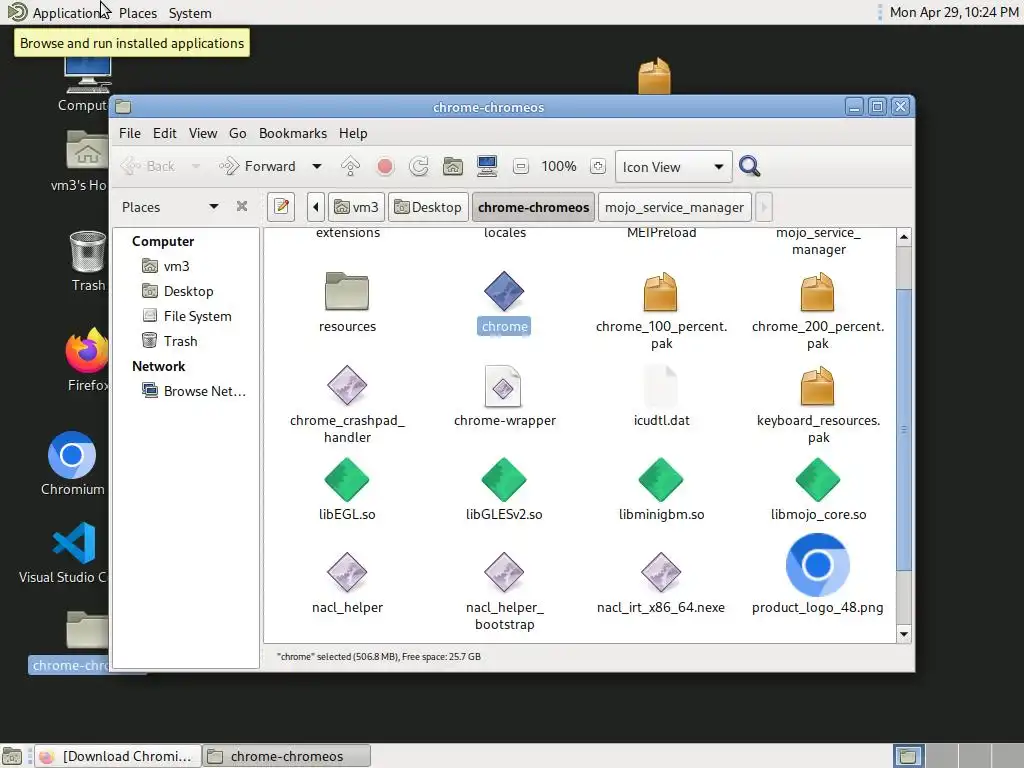
Task: Click chrome-chromeos path bar button
Action: point(534,207)
